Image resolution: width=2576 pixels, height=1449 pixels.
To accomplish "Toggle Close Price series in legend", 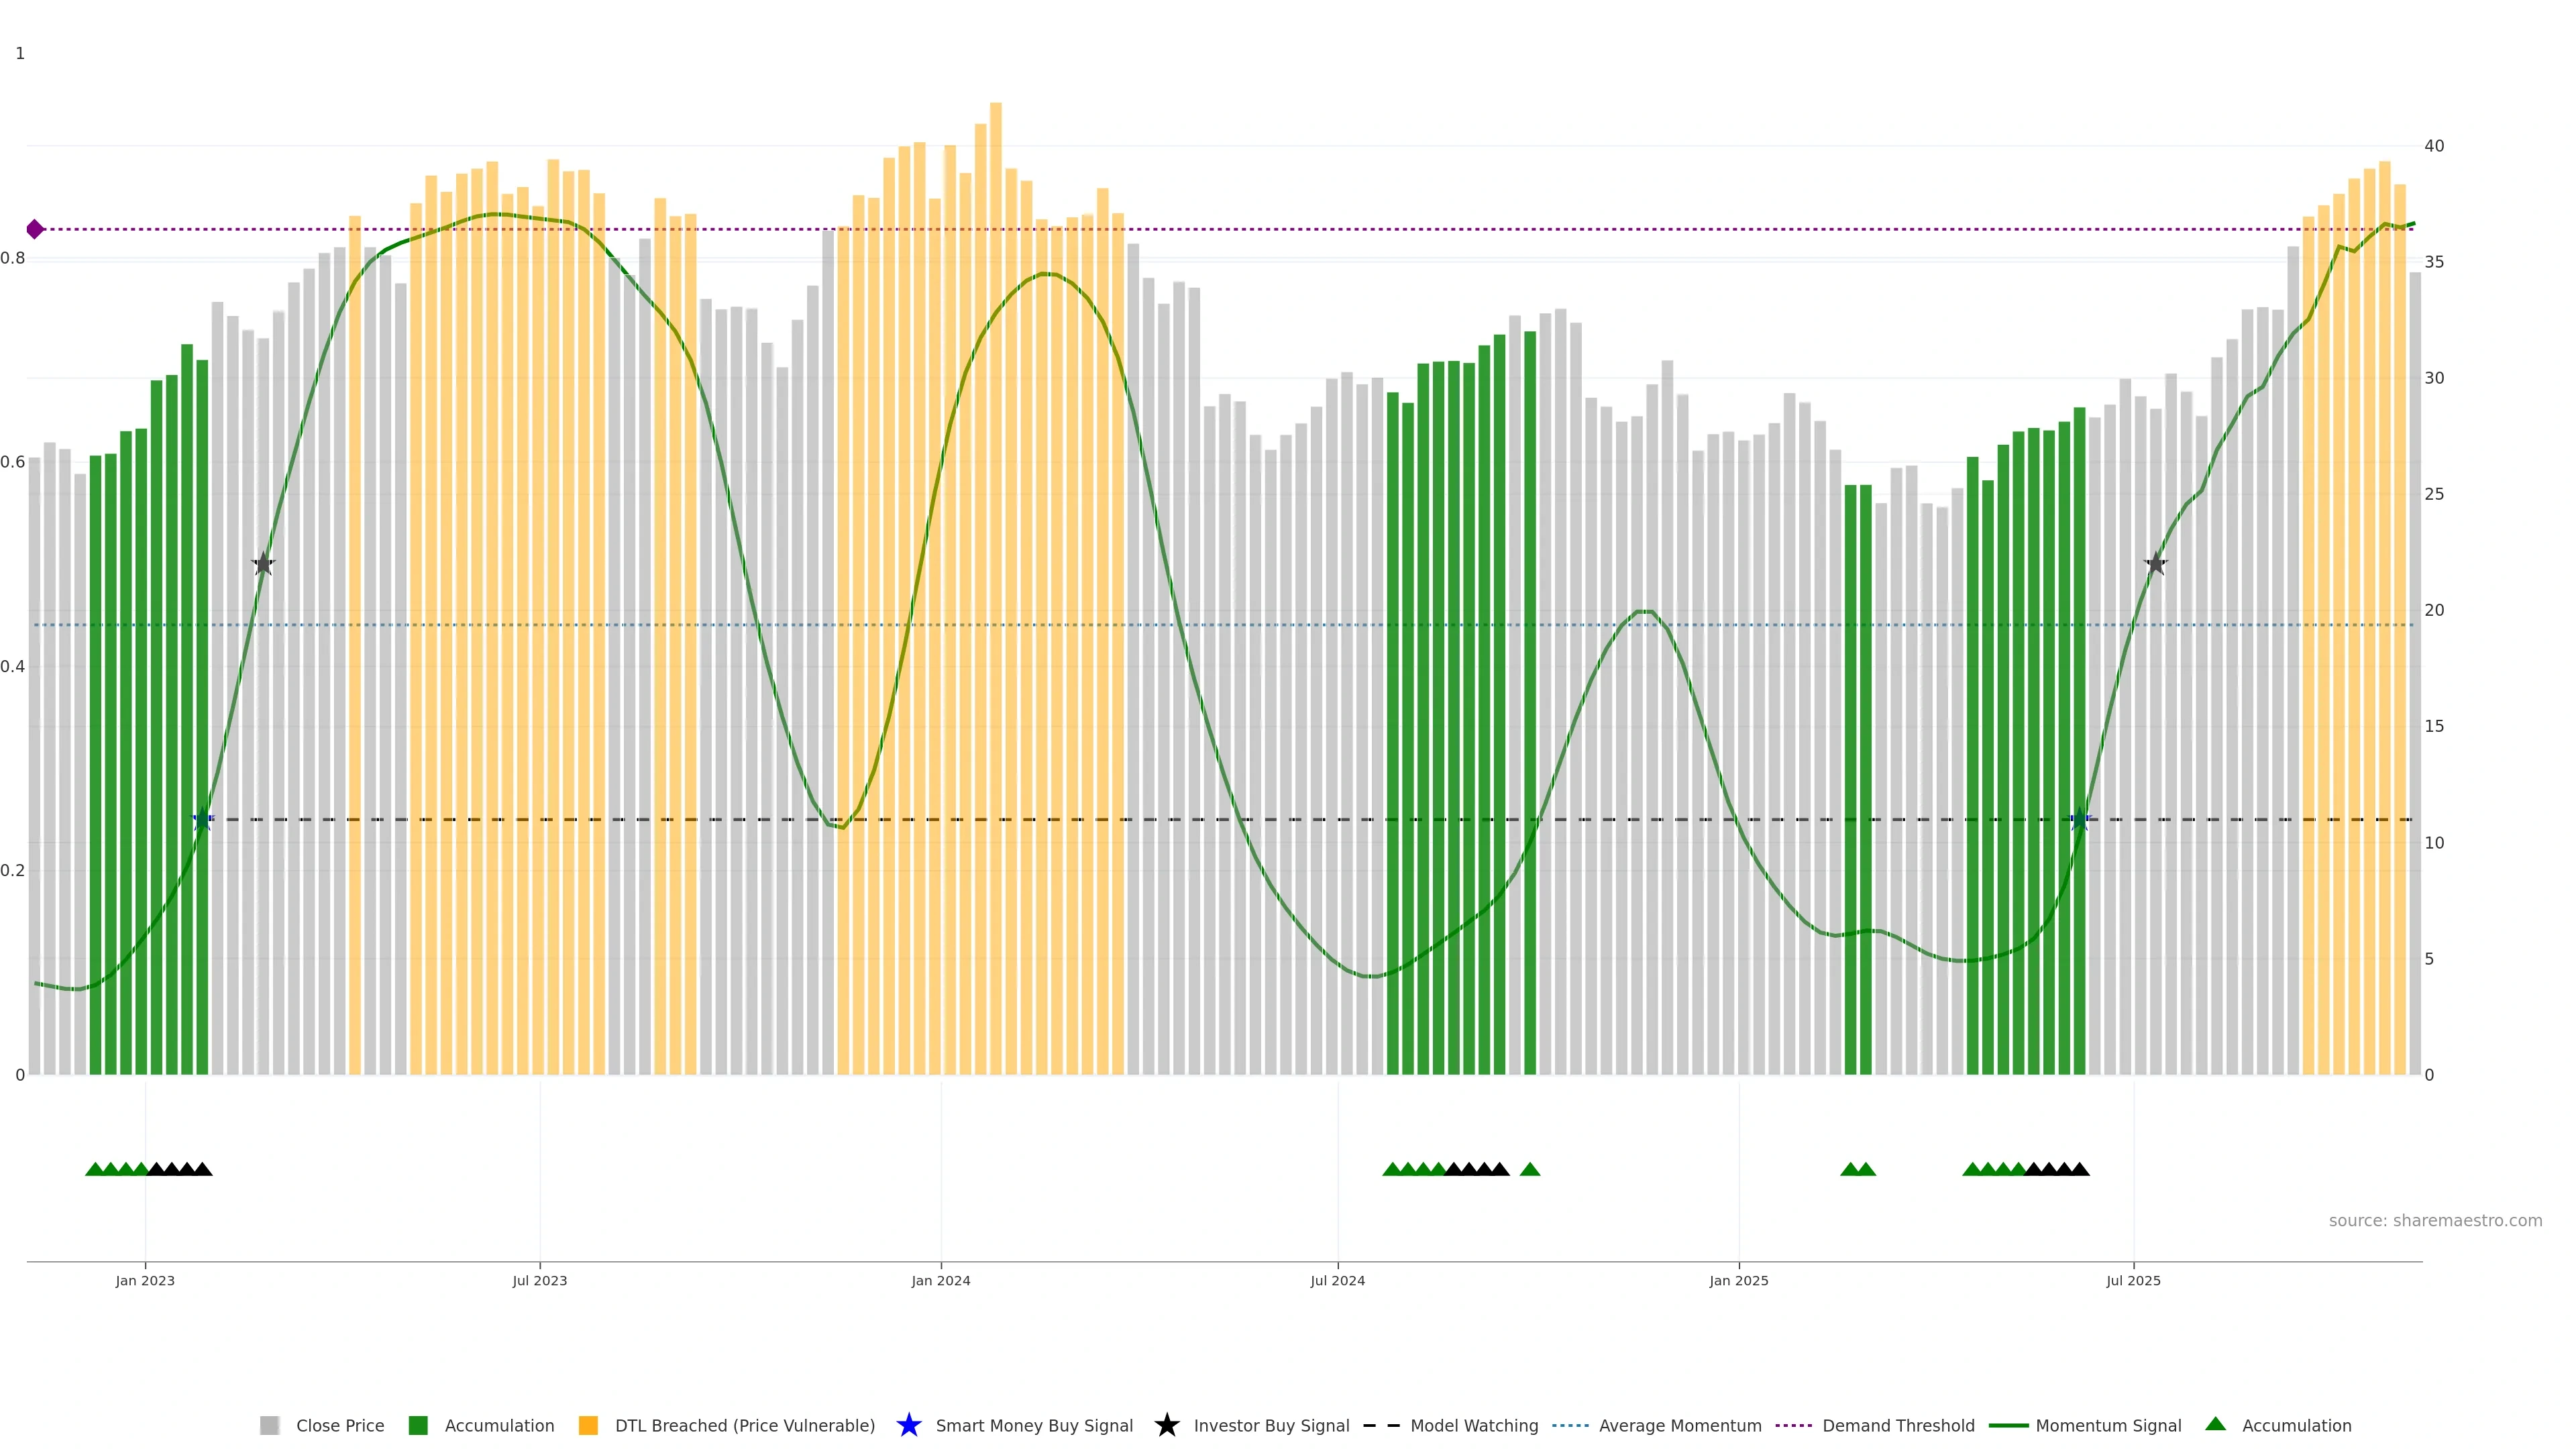I will click(339, 1425).
